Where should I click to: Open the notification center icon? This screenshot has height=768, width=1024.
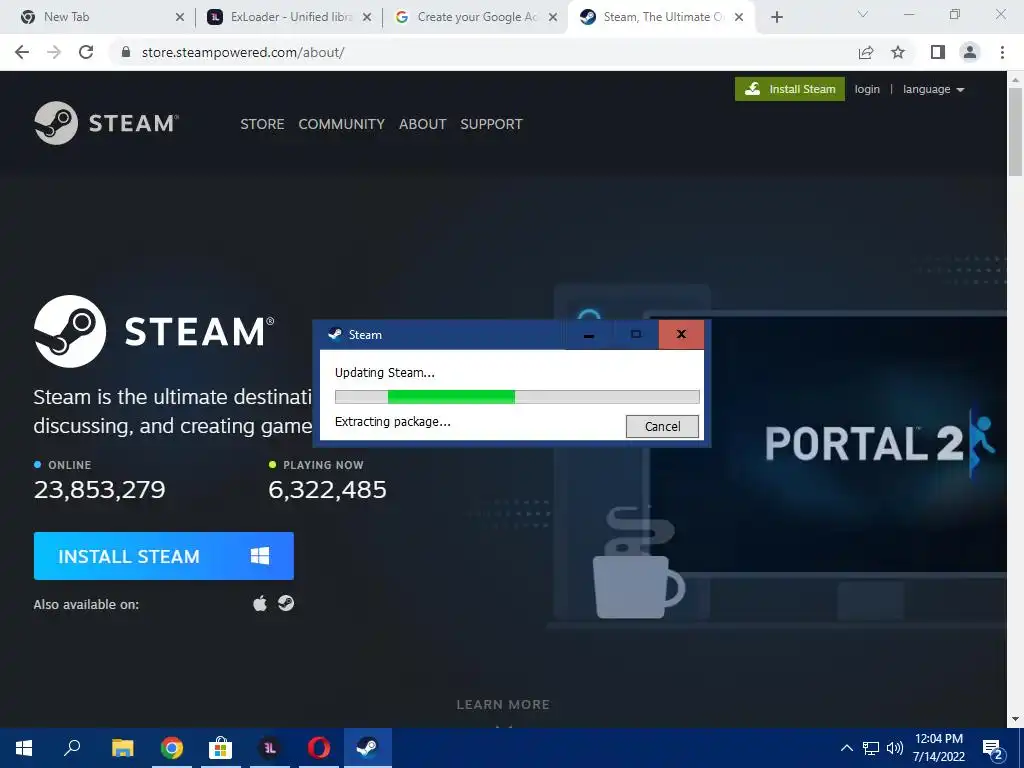(x=993, y=749)
